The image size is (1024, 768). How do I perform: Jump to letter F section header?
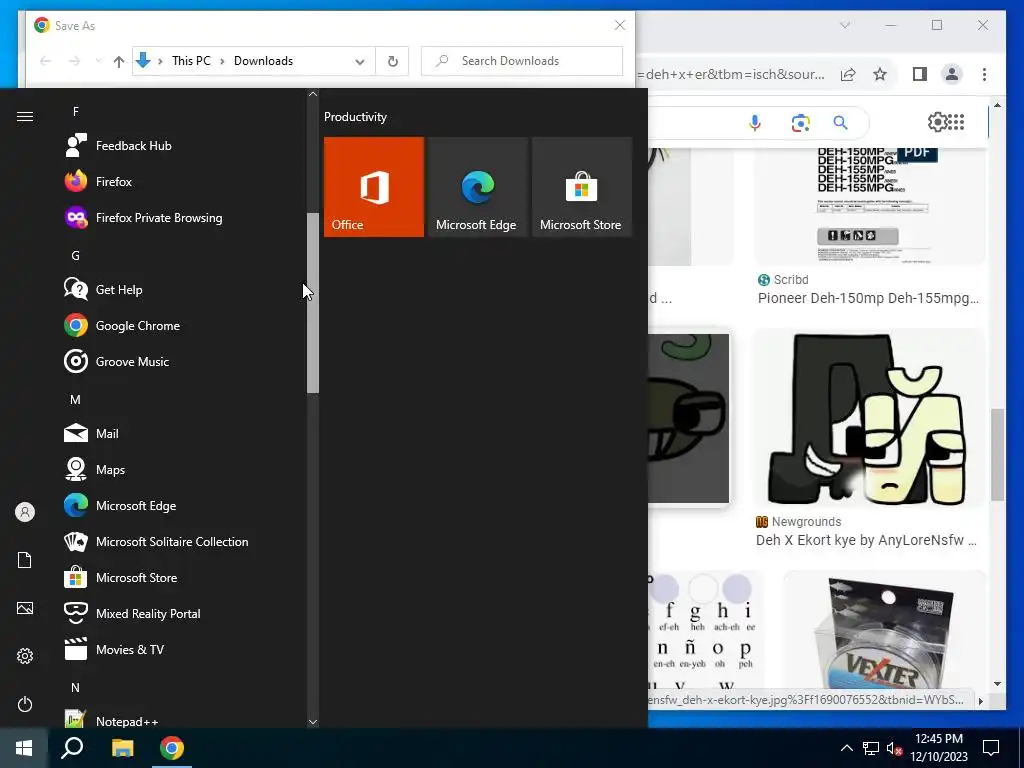(x=76, y=112)
